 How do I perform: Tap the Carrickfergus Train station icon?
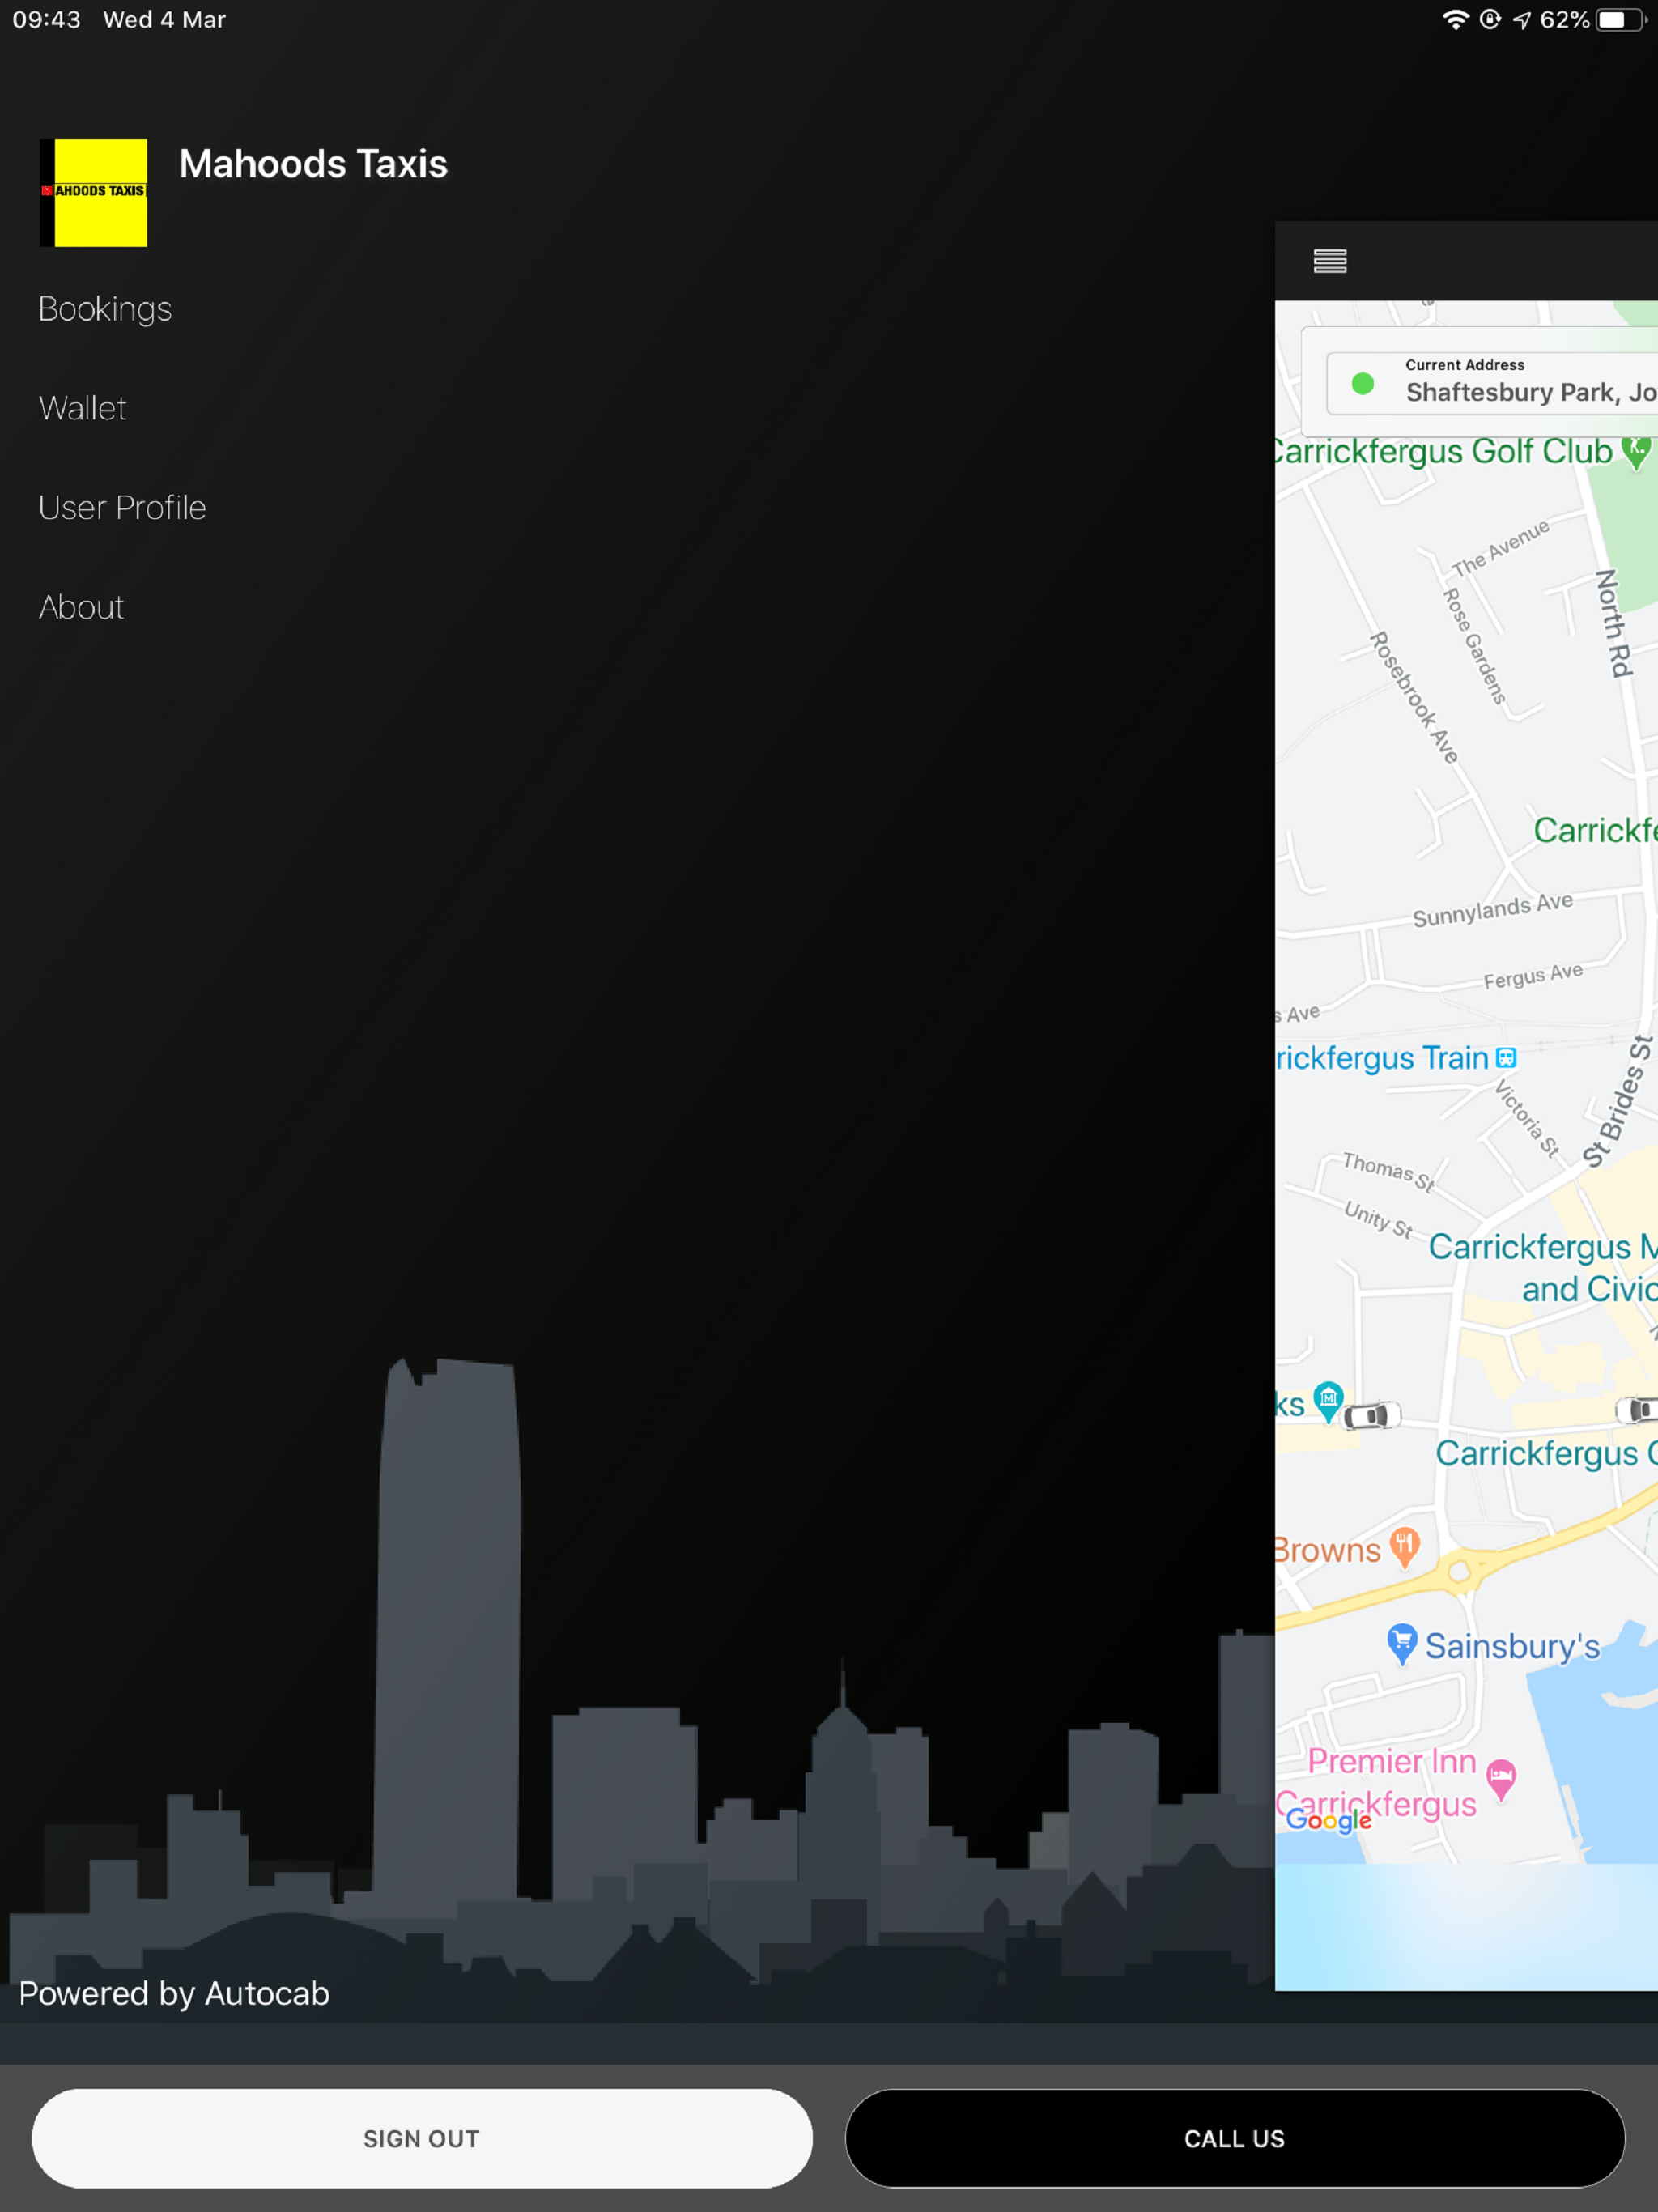click(1506, 1058)
